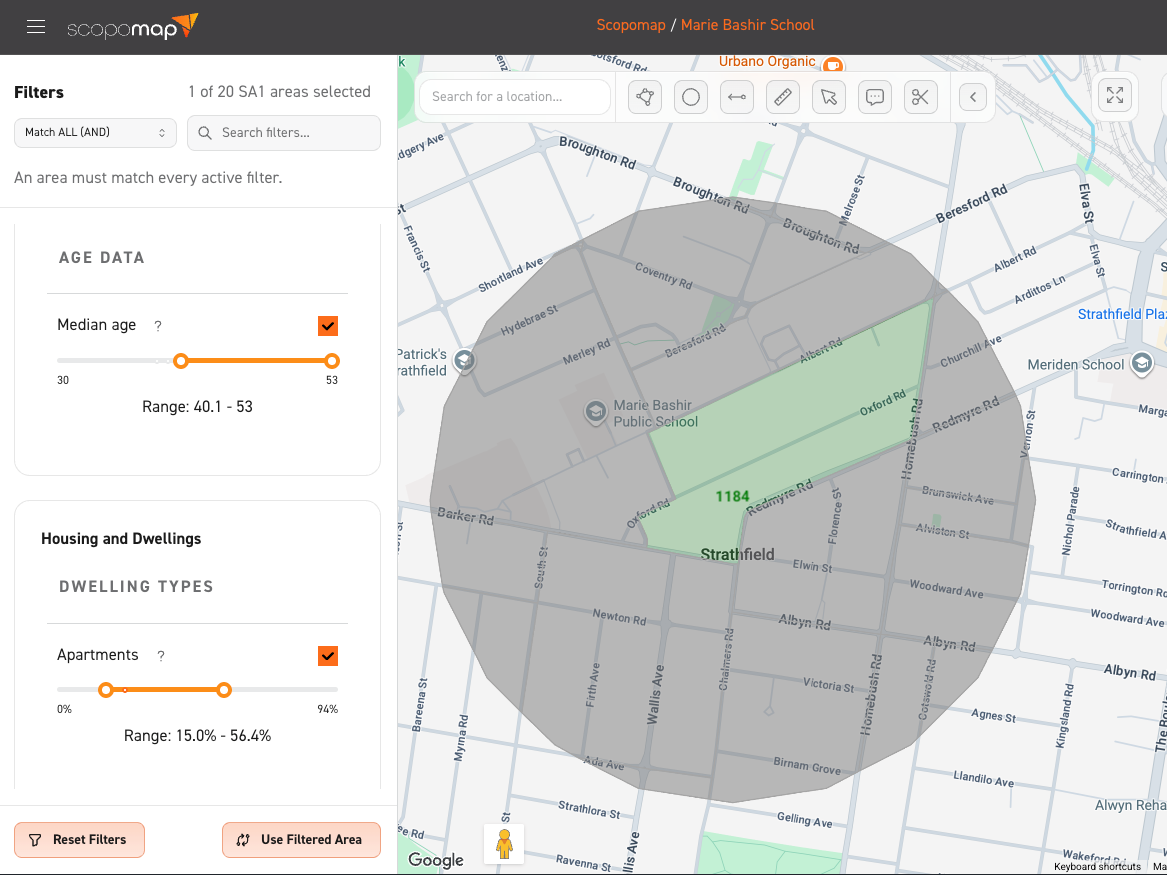Viewport: 1167px width, 875px height.
Task: Click the Meriden School map marker
Action: click(1141, 364)
